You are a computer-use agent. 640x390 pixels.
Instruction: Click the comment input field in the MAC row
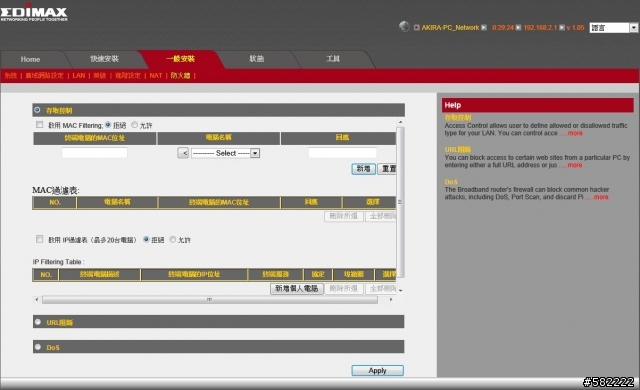coord(342,153)
